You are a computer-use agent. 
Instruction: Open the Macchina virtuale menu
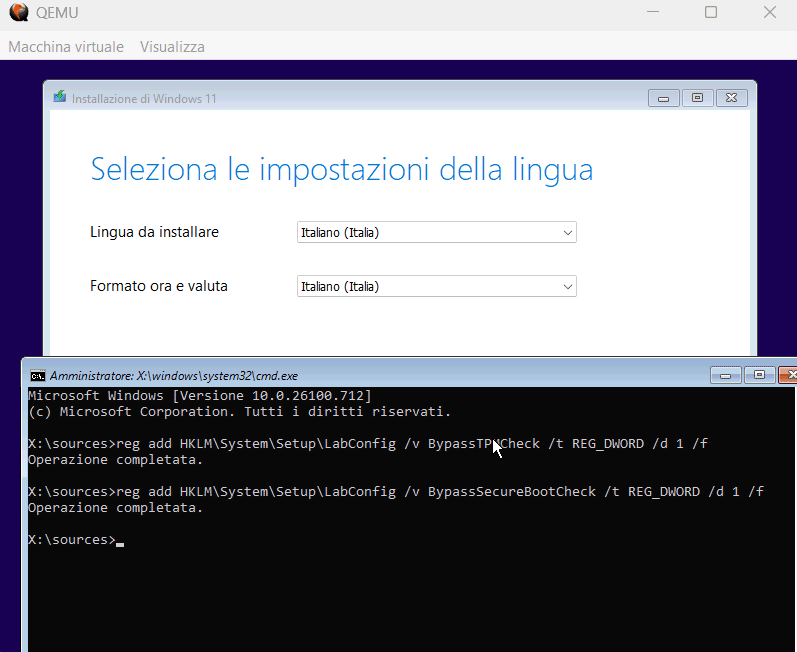coord(66,47)
